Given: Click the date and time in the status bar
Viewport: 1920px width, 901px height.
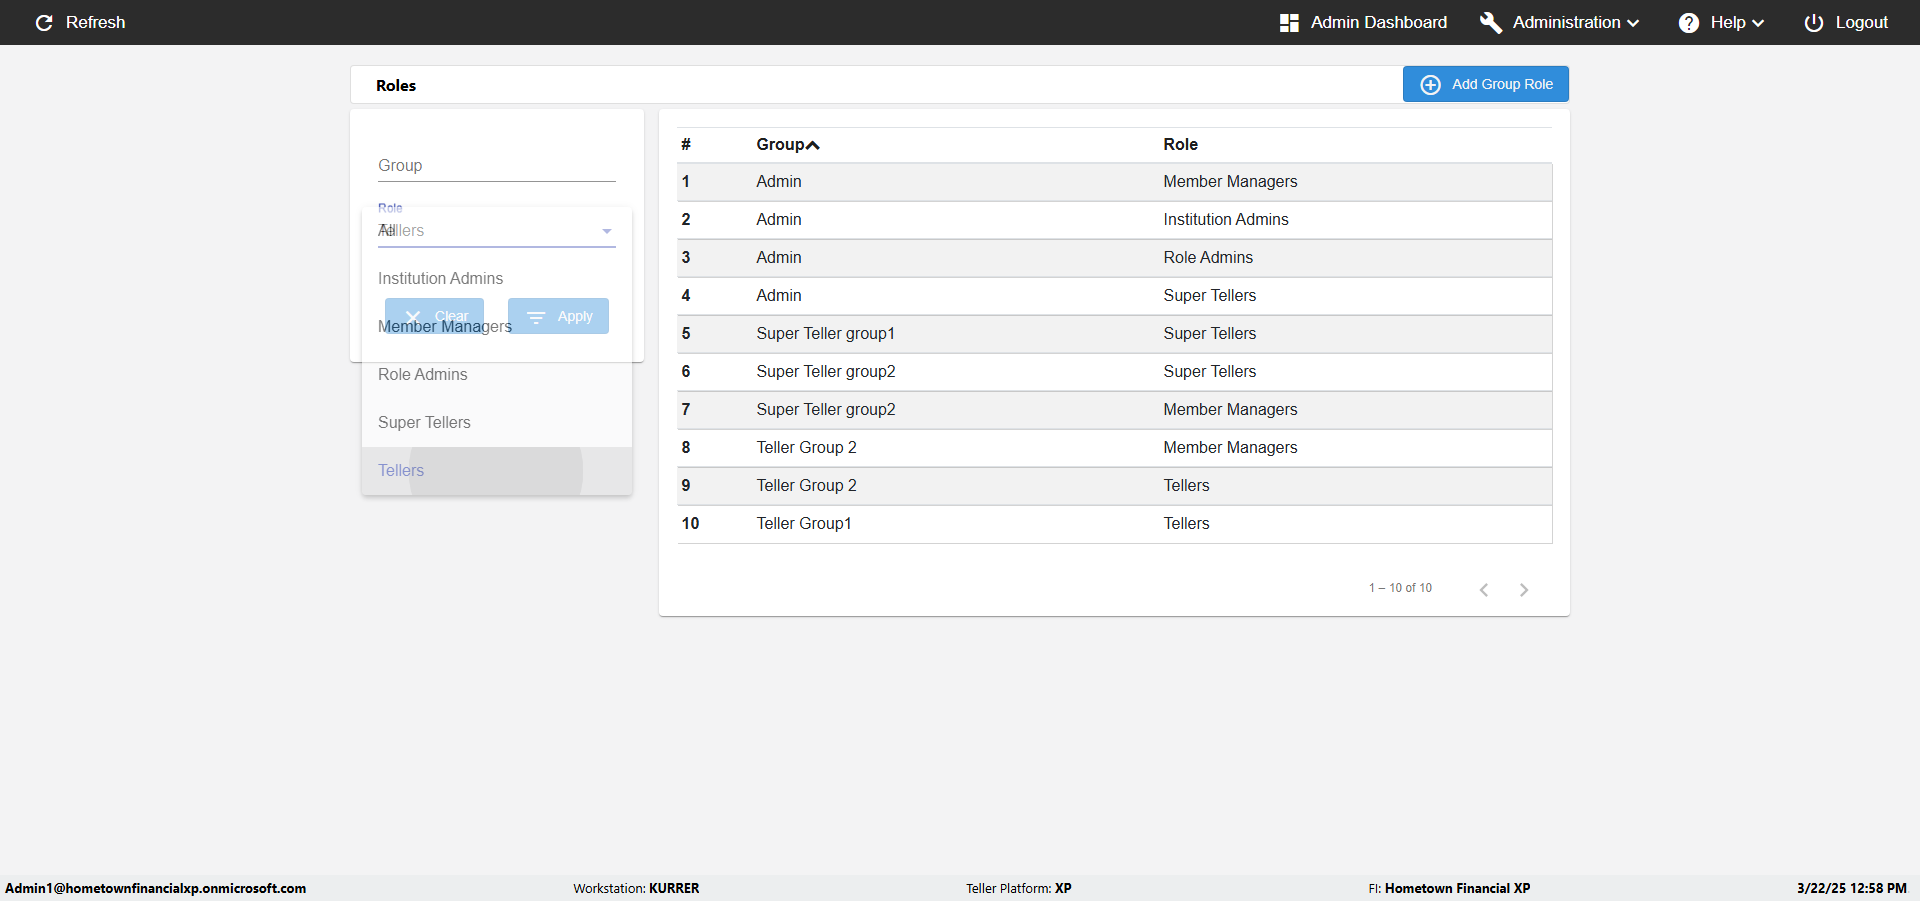Looking at the screenshot, I should click(x=1852, y=888).
